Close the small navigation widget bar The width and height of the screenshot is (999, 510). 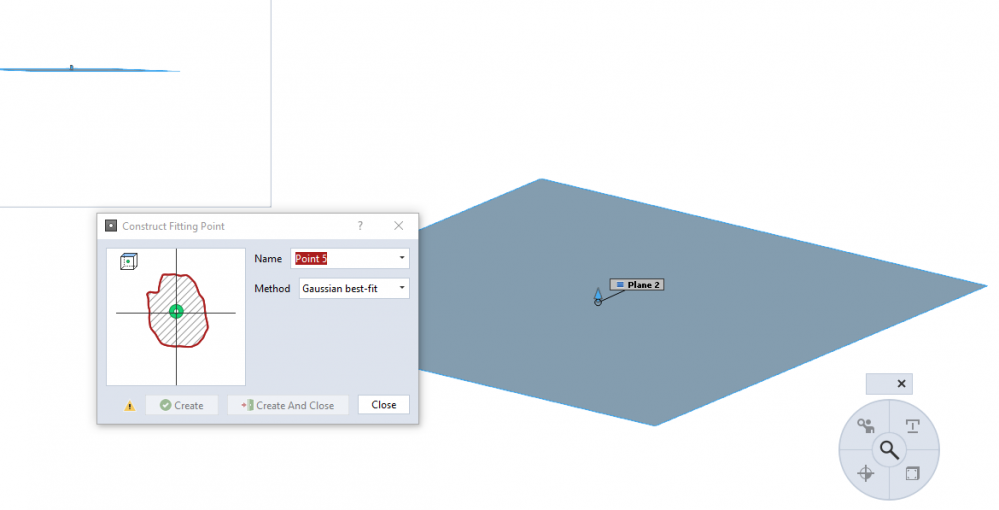coord(901,384)
